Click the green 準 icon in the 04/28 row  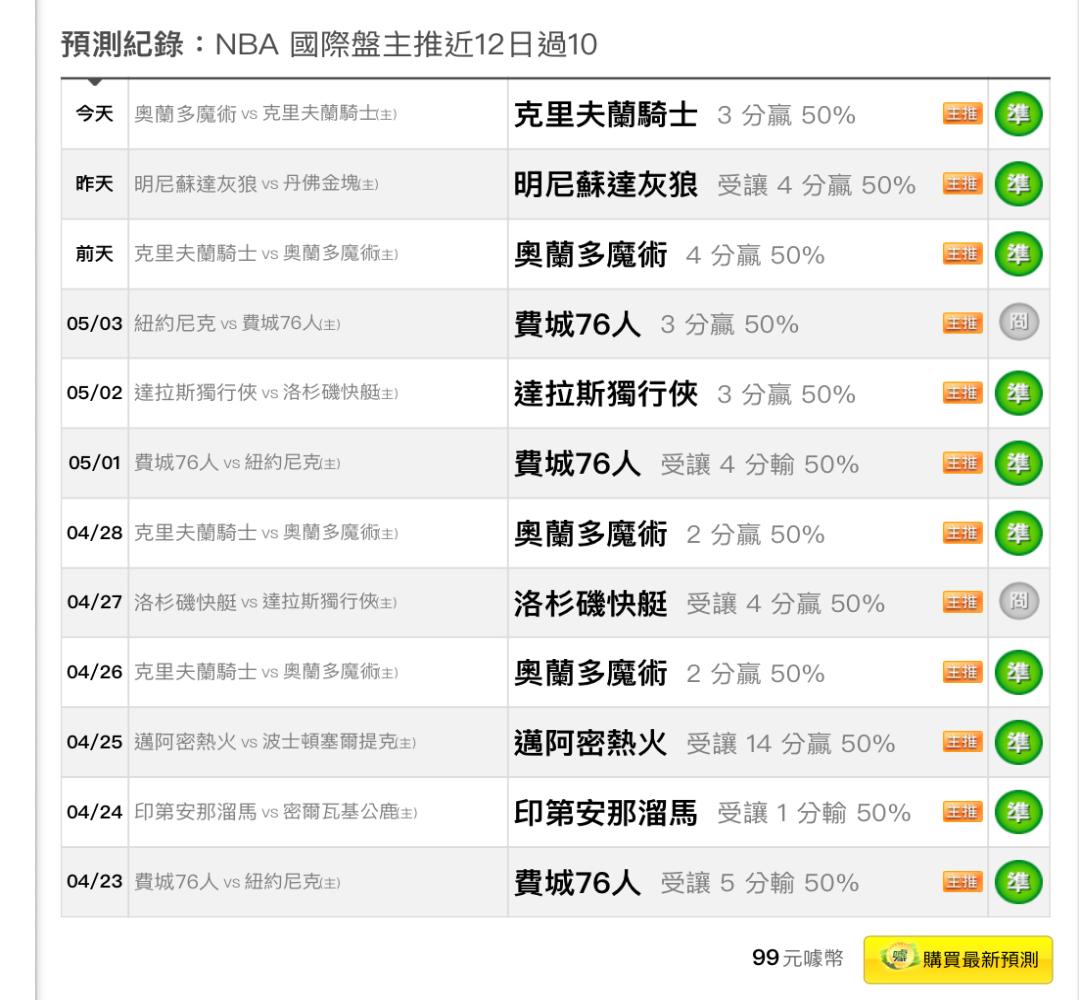[x=1018, y=533]
